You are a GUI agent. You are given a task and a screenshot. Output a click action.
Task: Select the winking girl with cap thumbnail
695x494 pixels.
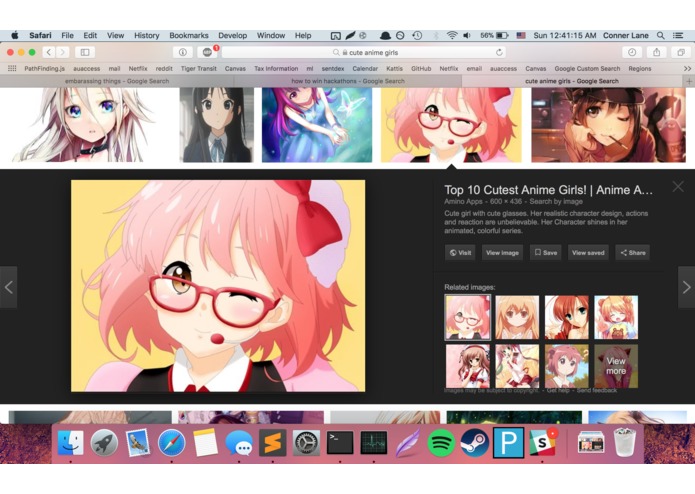click(608, 124)
